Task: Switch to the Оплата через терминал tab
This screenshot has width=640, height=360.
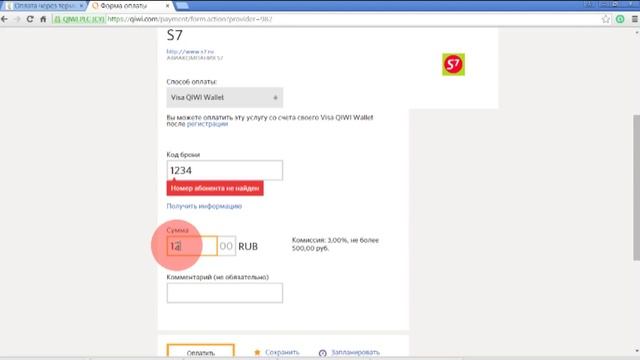Action: pos(44,6)
